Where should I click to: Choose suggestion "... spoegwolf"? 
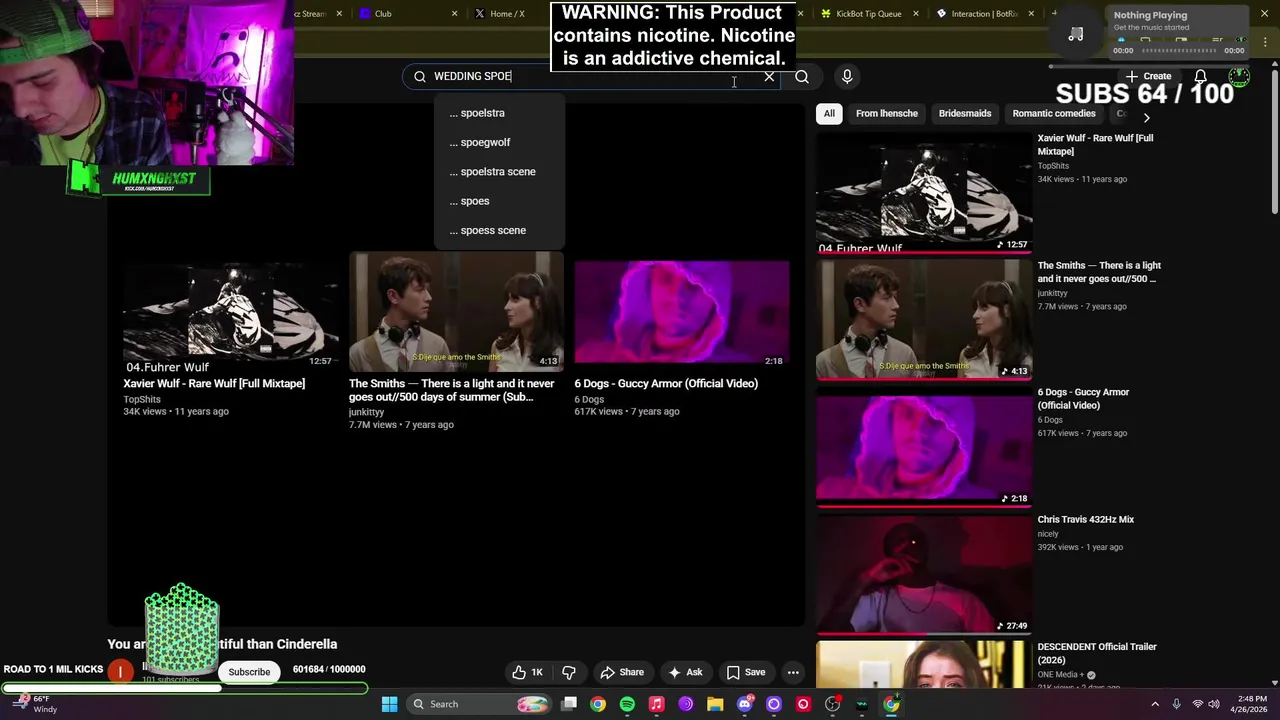[499, 142]
